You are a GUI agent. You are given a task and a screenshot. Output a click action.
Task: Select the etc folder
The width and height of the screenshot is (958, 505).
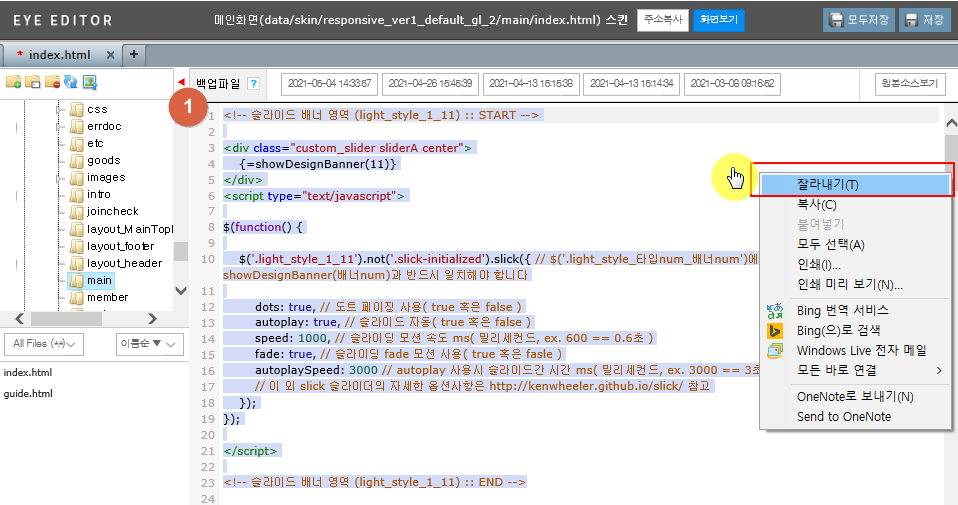tap(95, 144)
